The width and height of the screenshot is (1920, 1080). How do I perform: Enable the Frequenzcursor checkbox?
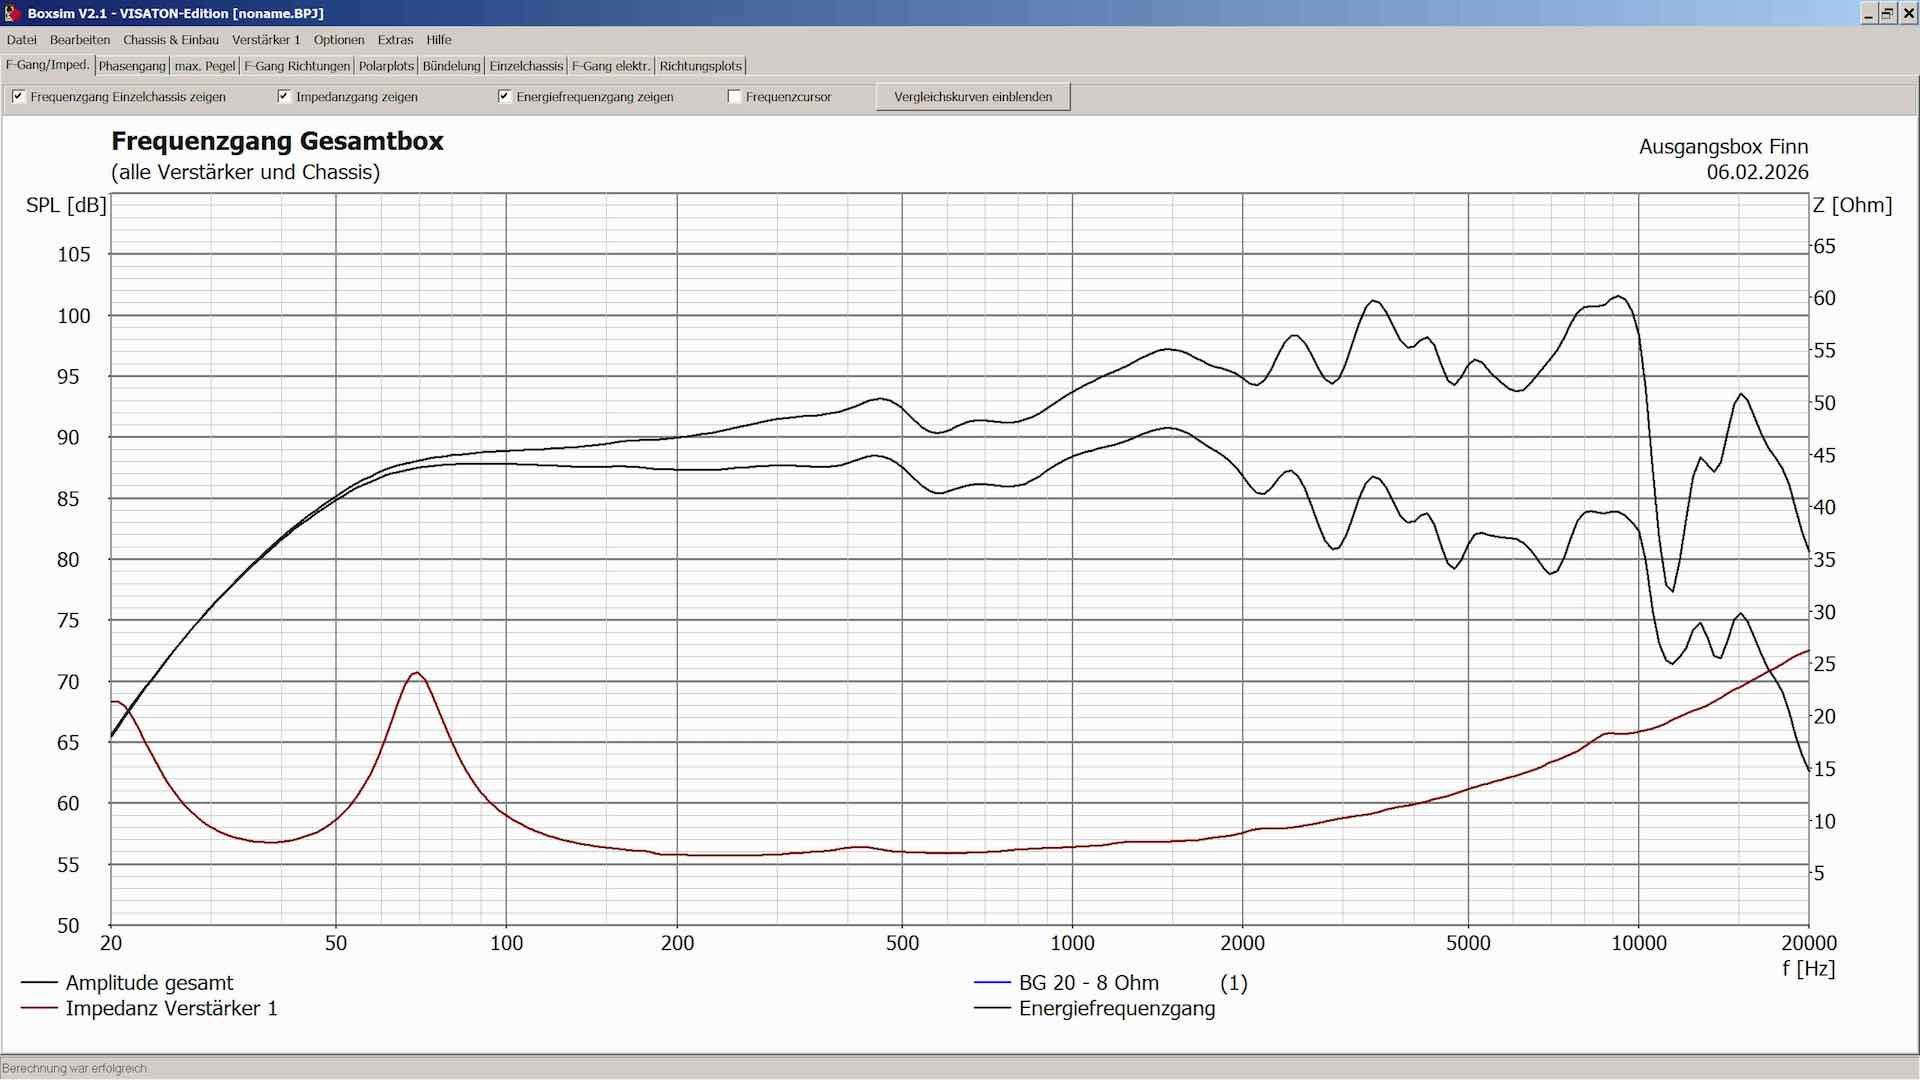(x=735, y=97)
